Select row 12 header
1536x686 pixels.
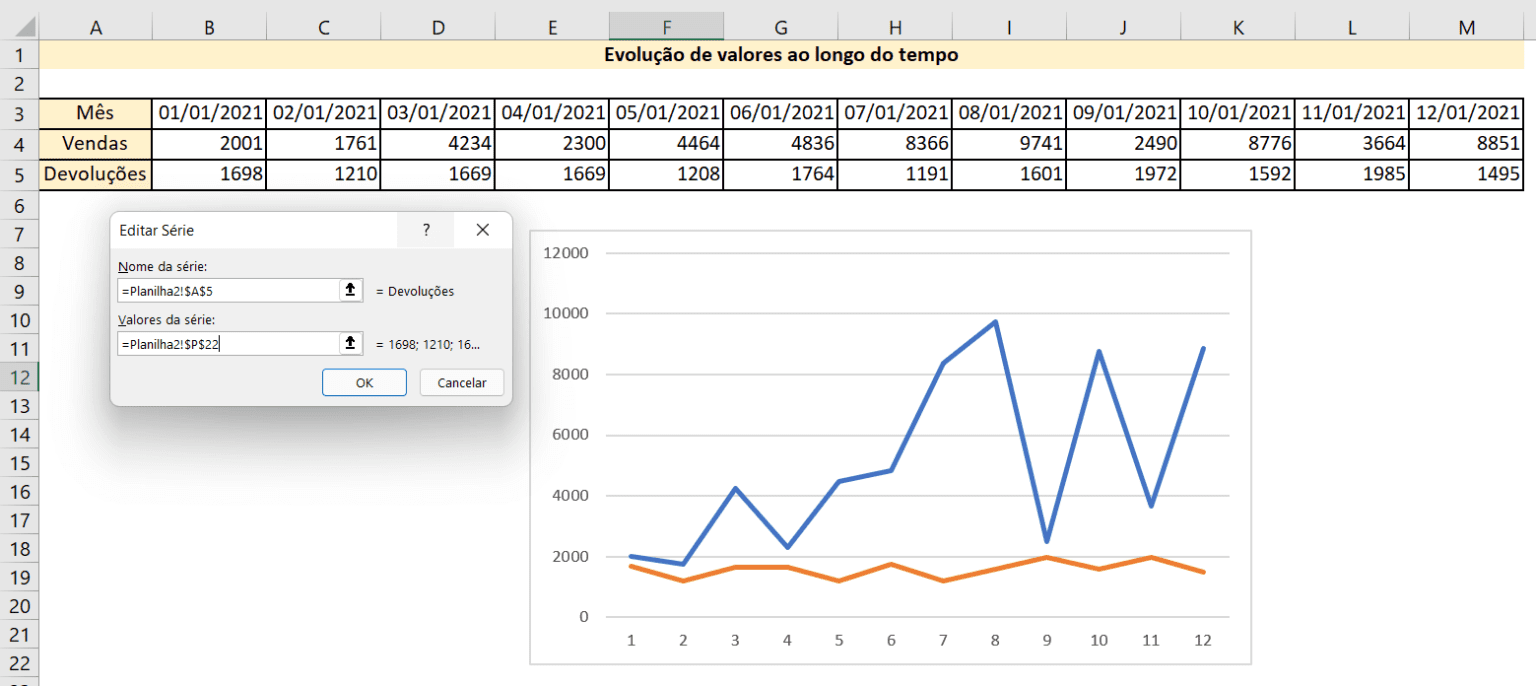coord(20,378)
